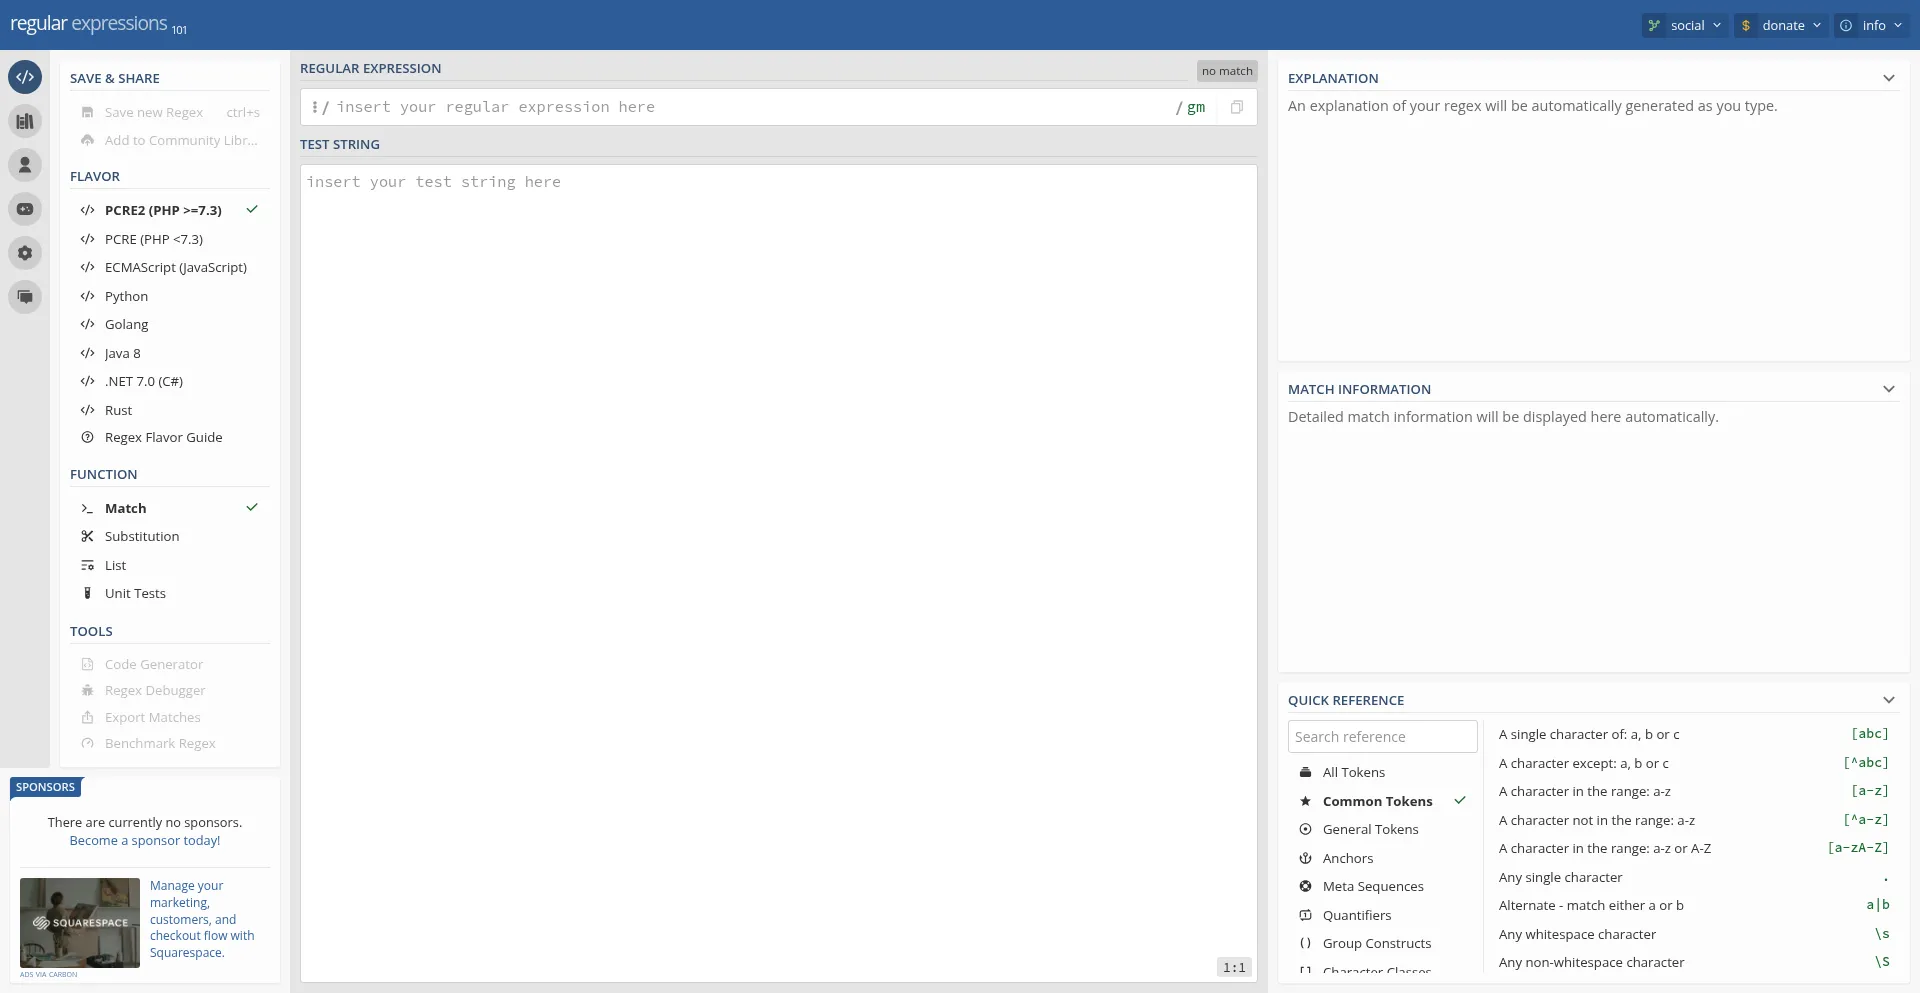Open the community library sidebar icon
This screenshot has width=1920, height=993.
click(25, 121)
